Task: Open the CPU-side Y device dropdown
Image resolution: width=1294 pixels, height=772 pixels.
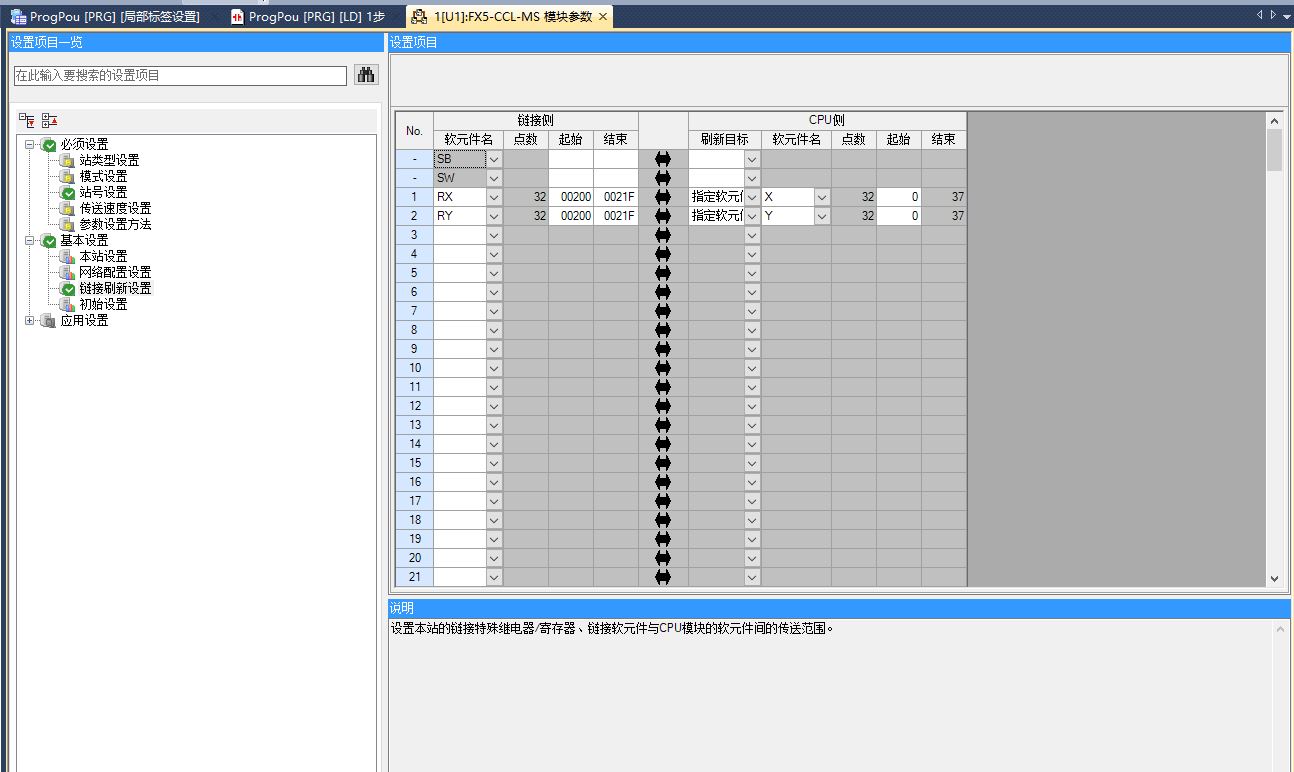Action: [x=821, y=216]
